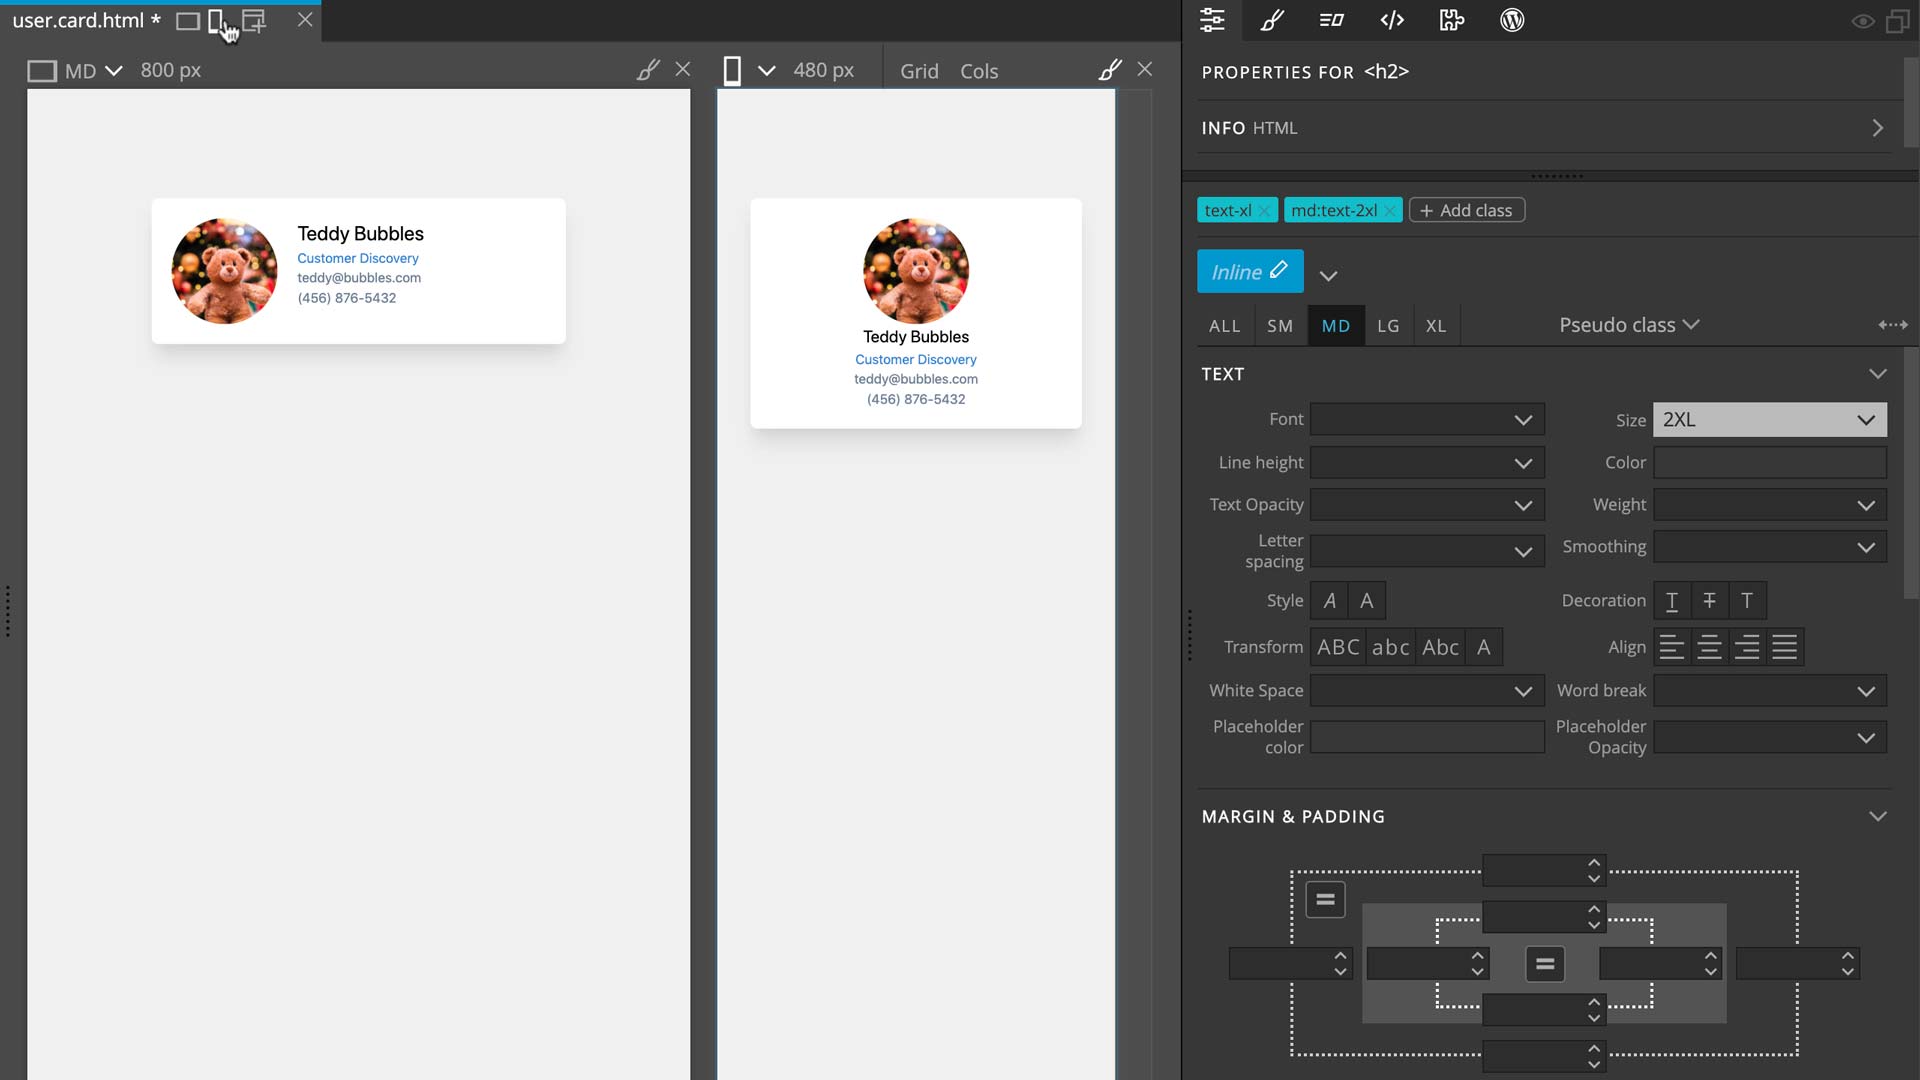Viewport: 1920px width, 1080px height.
Task: Open the element properties sliders icon
Action: (x=1212, y=20)
